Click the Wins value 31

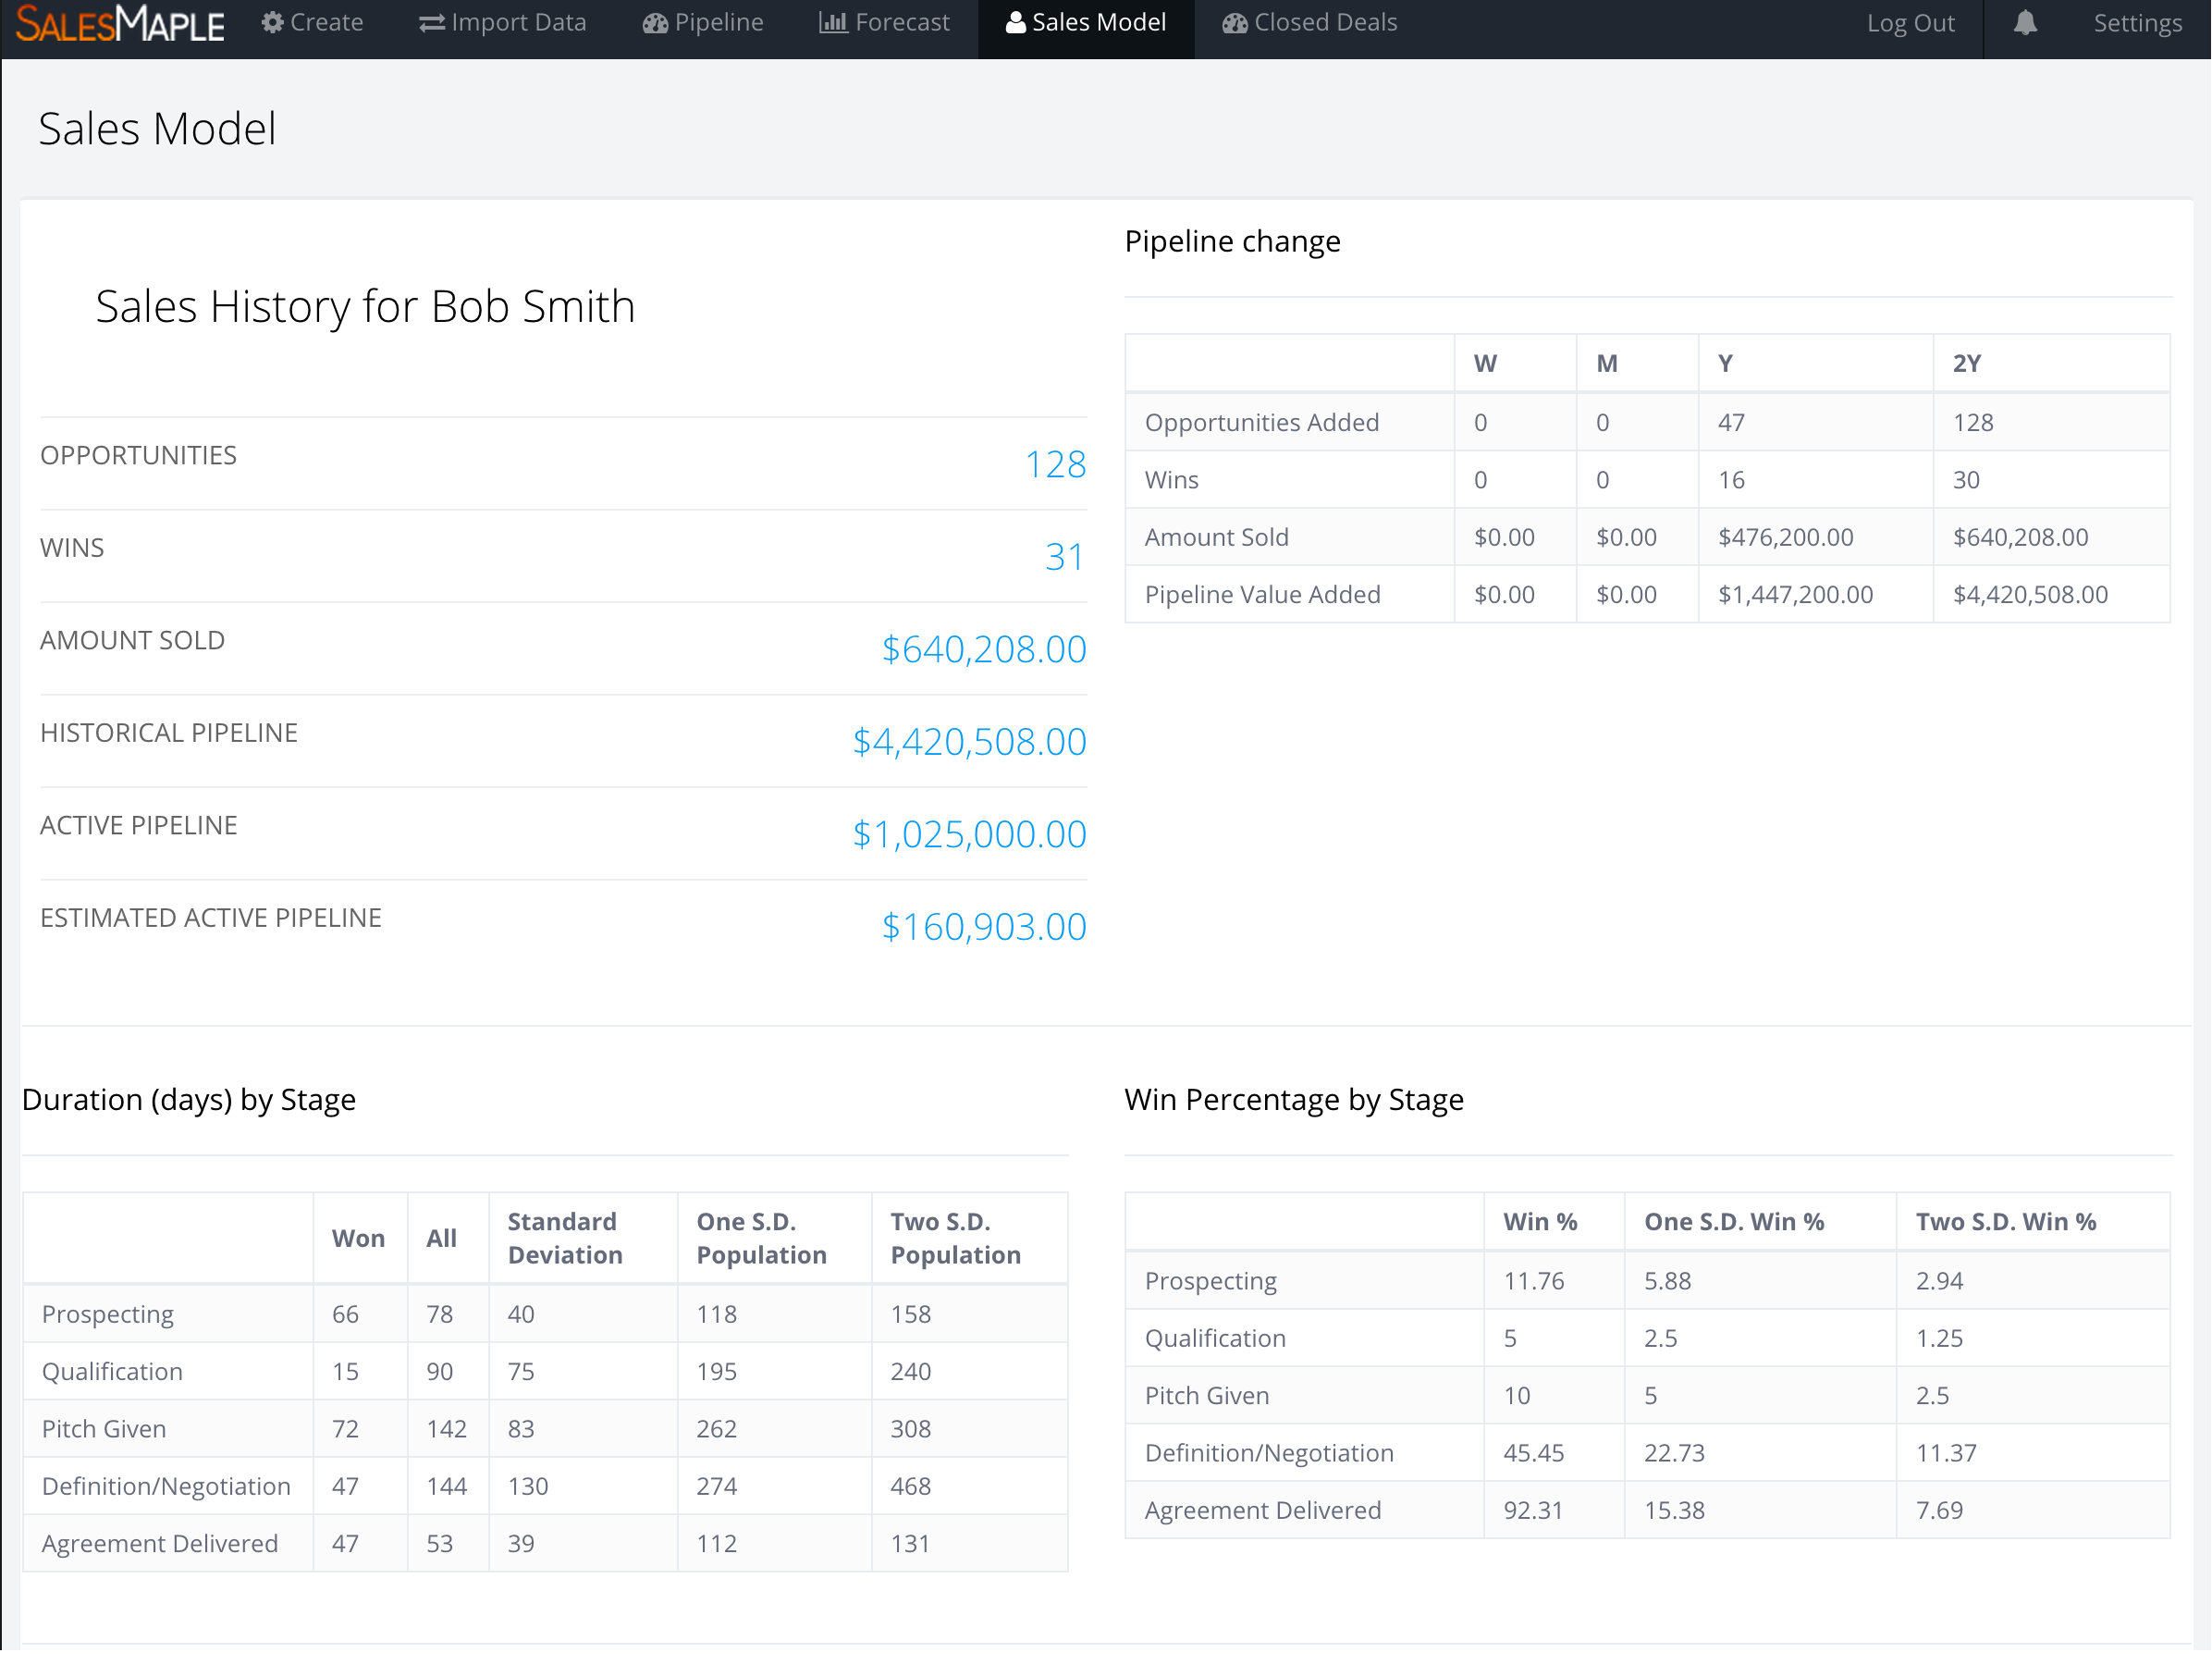tap(1064, 557)
